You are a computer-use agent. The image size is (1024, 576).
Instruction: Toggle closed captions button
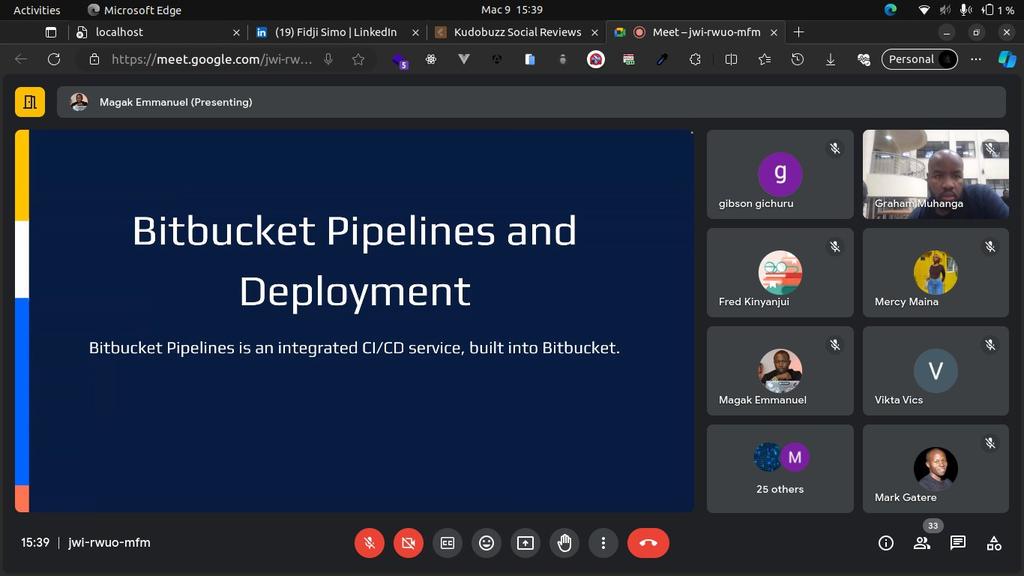tap(447, 543)
